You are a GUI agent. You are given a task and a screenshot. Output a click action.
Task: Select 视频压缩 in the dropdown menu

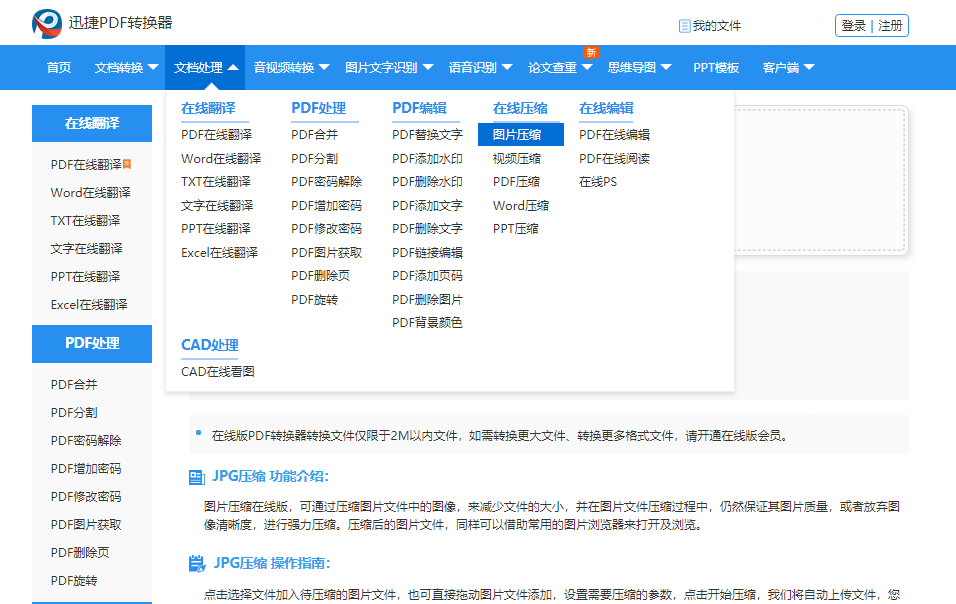click(x=516, y=158)
